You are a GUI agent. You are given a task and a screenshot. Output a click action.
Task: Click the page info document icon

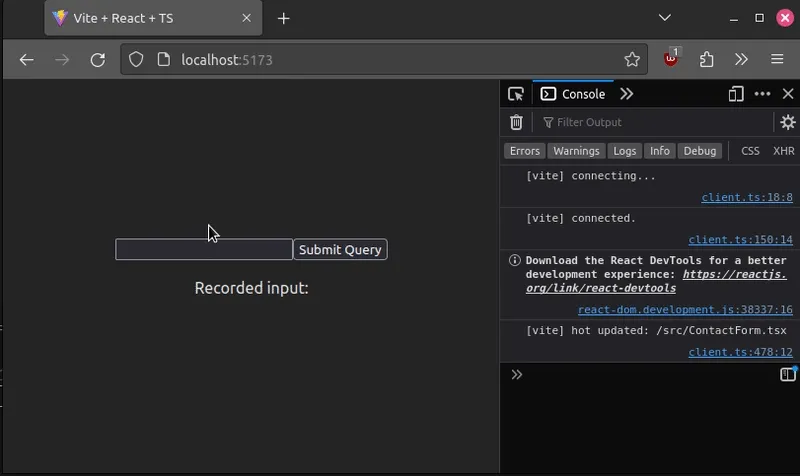click(163, 60)
